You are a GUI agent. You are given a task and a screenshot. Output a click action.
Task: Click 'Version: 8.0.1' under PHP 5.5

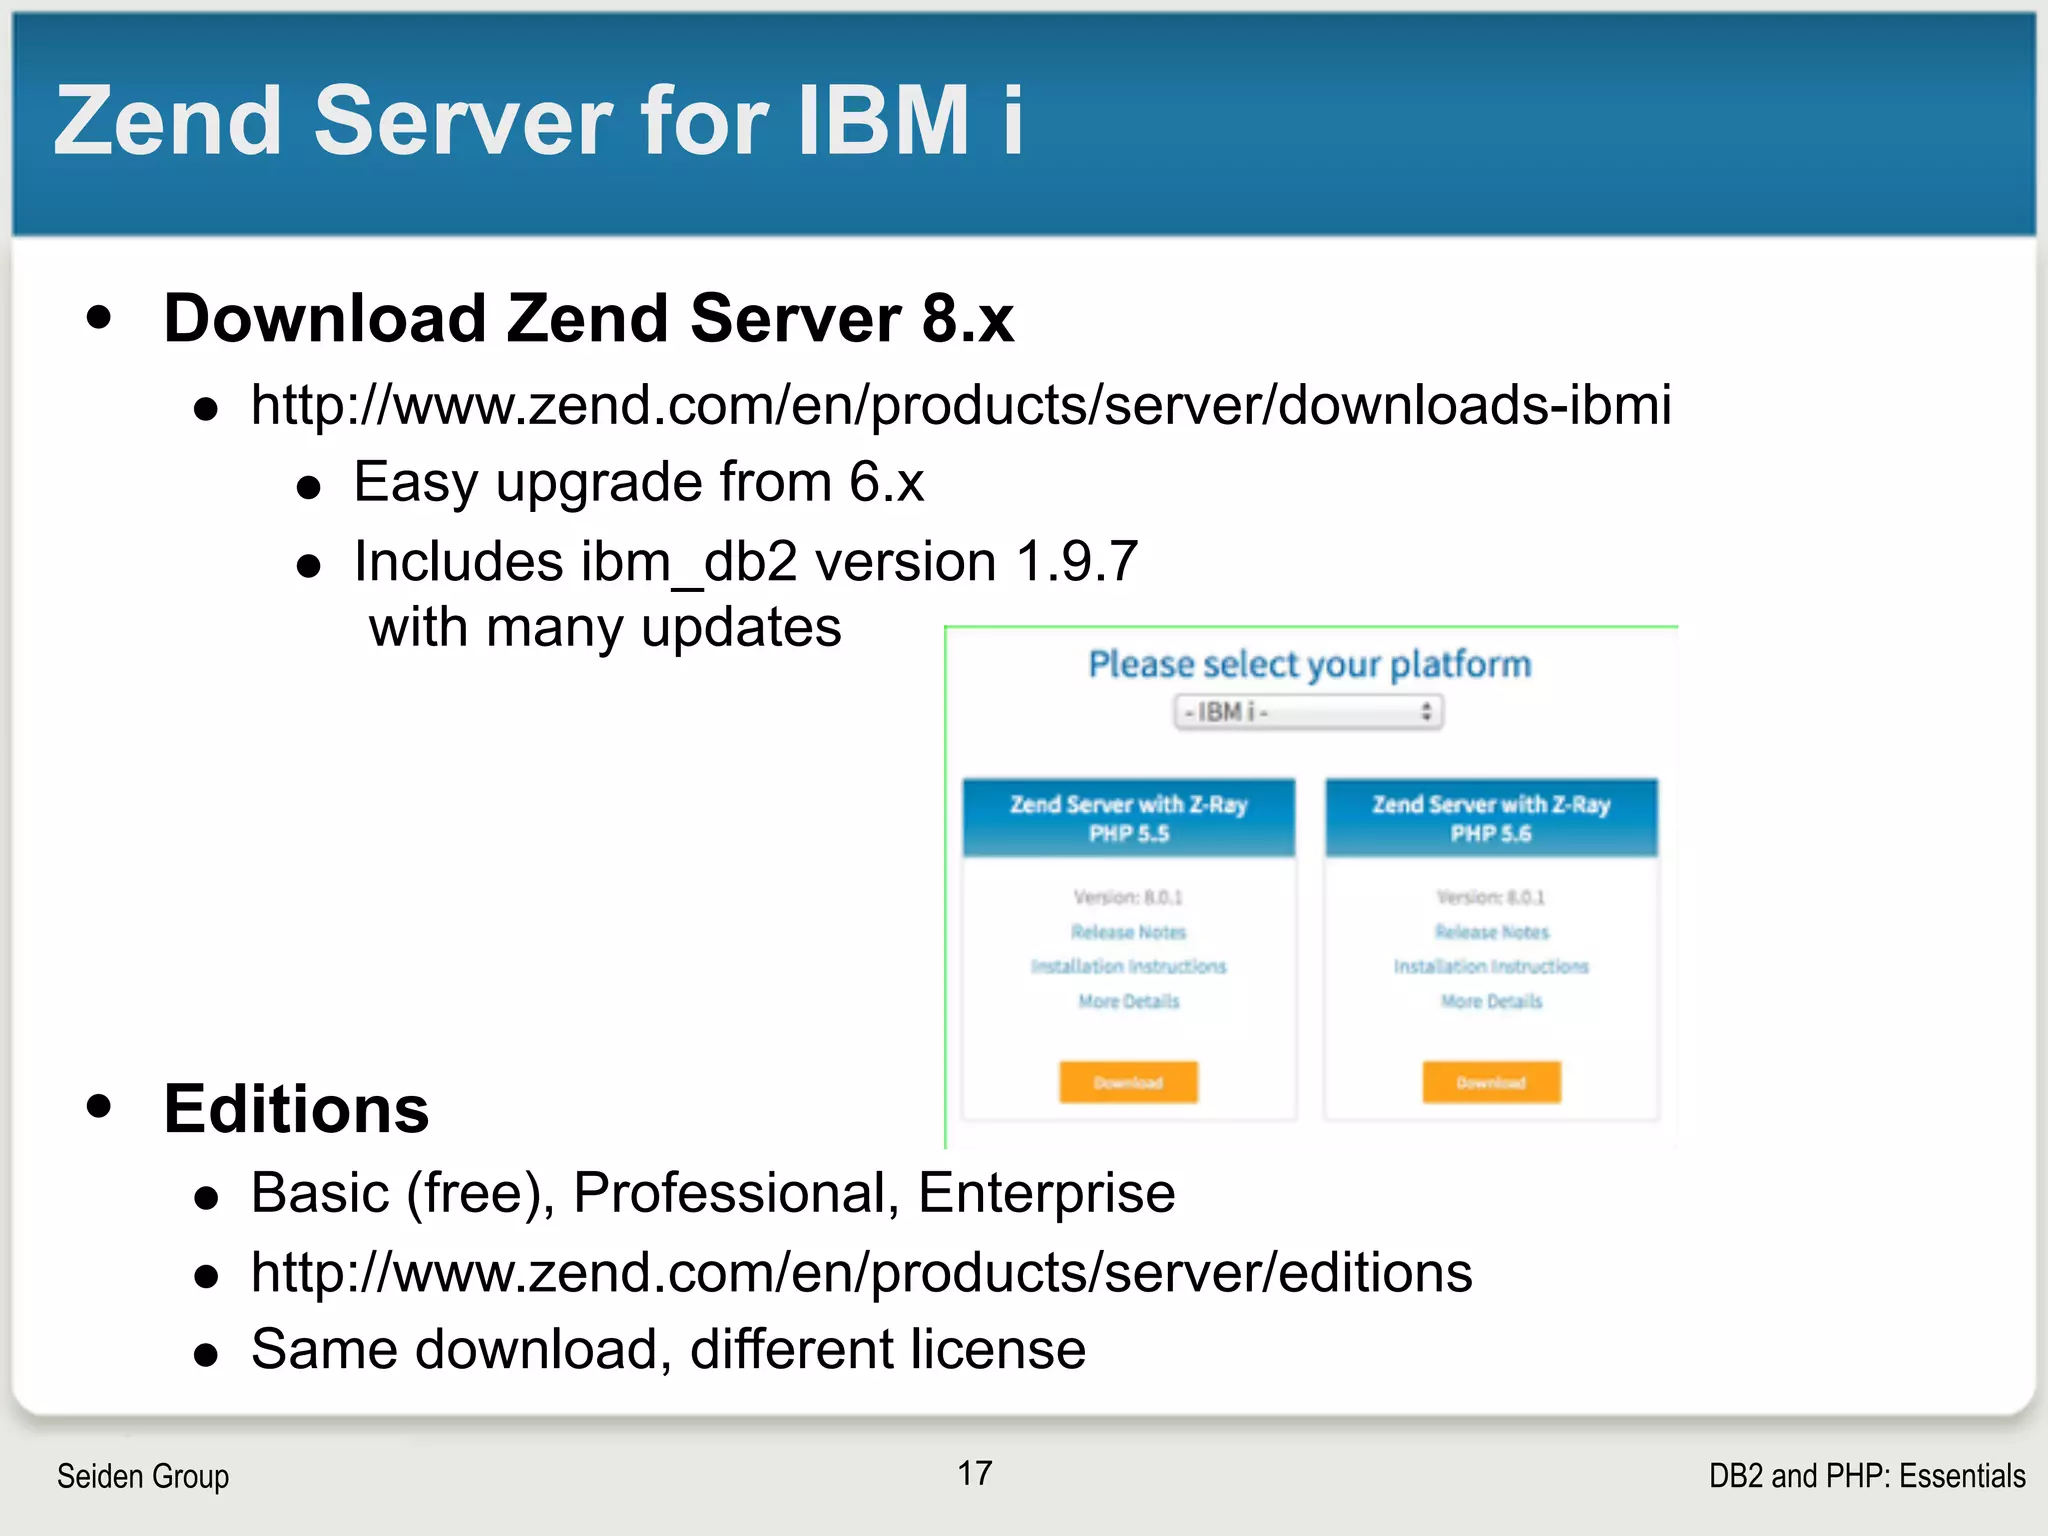coord(1128,897)
